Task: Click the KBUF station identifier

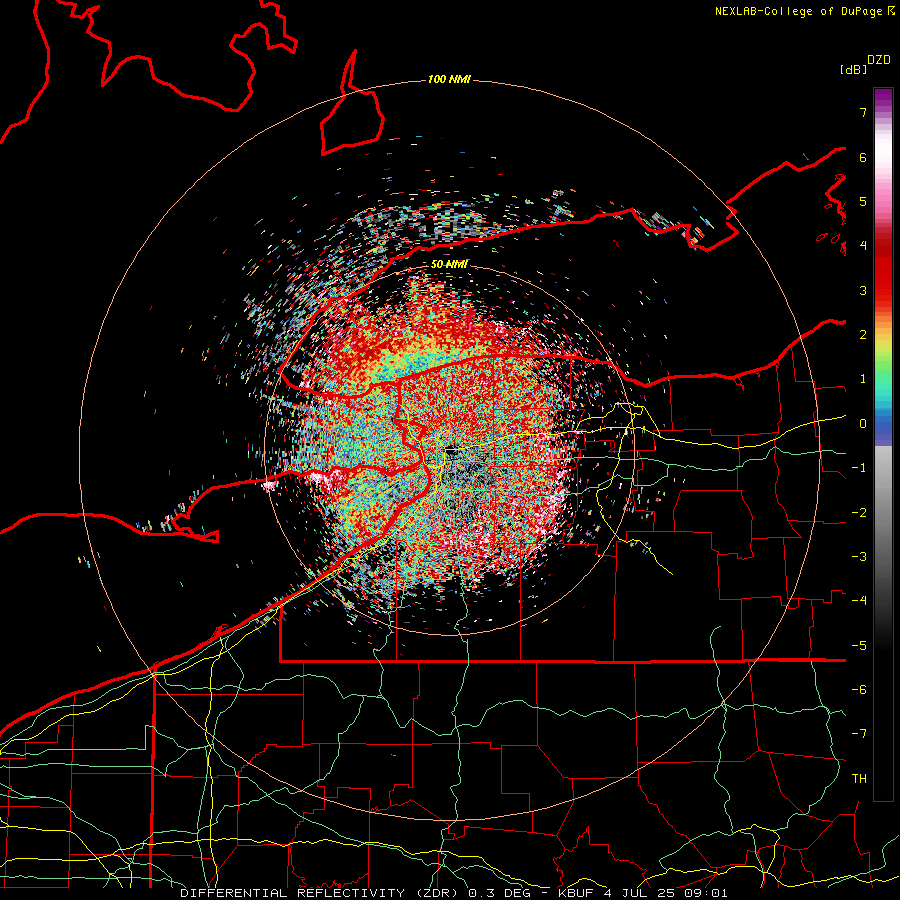Action: (x=575, y=893)
